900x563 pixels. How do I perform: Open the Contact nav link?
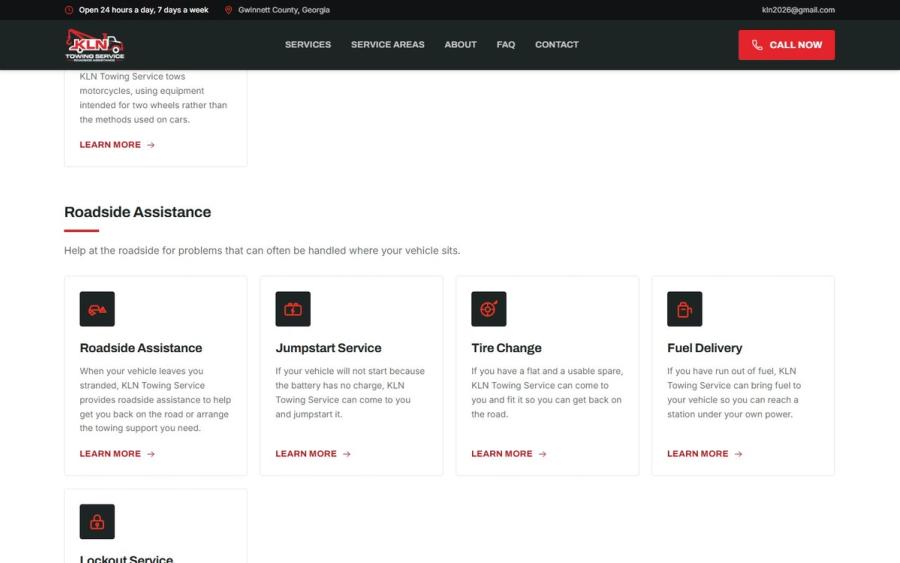point(557,45)
